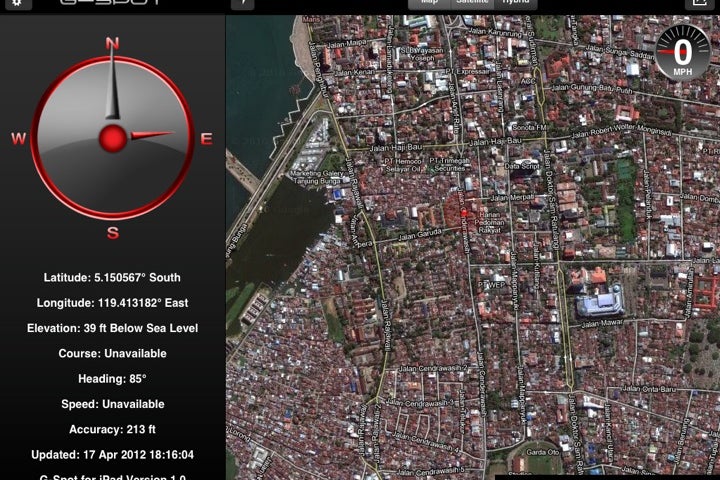Switch map view to Satellite mode
Image resolution: width=720 pixels, height=480 pixels.
click(472, 3)
